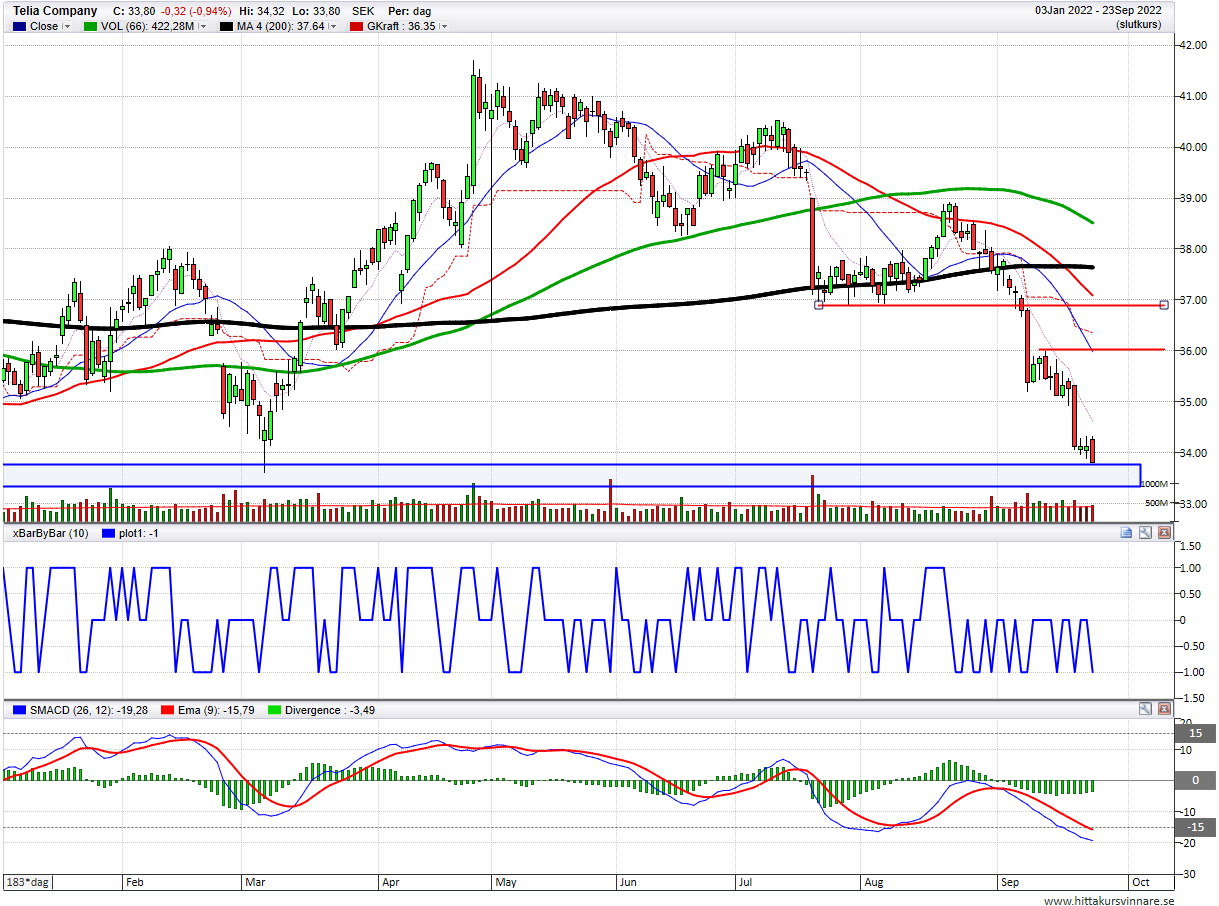Click the 42.00 price axis label
1219x906 pixels.
point(1193,45)
